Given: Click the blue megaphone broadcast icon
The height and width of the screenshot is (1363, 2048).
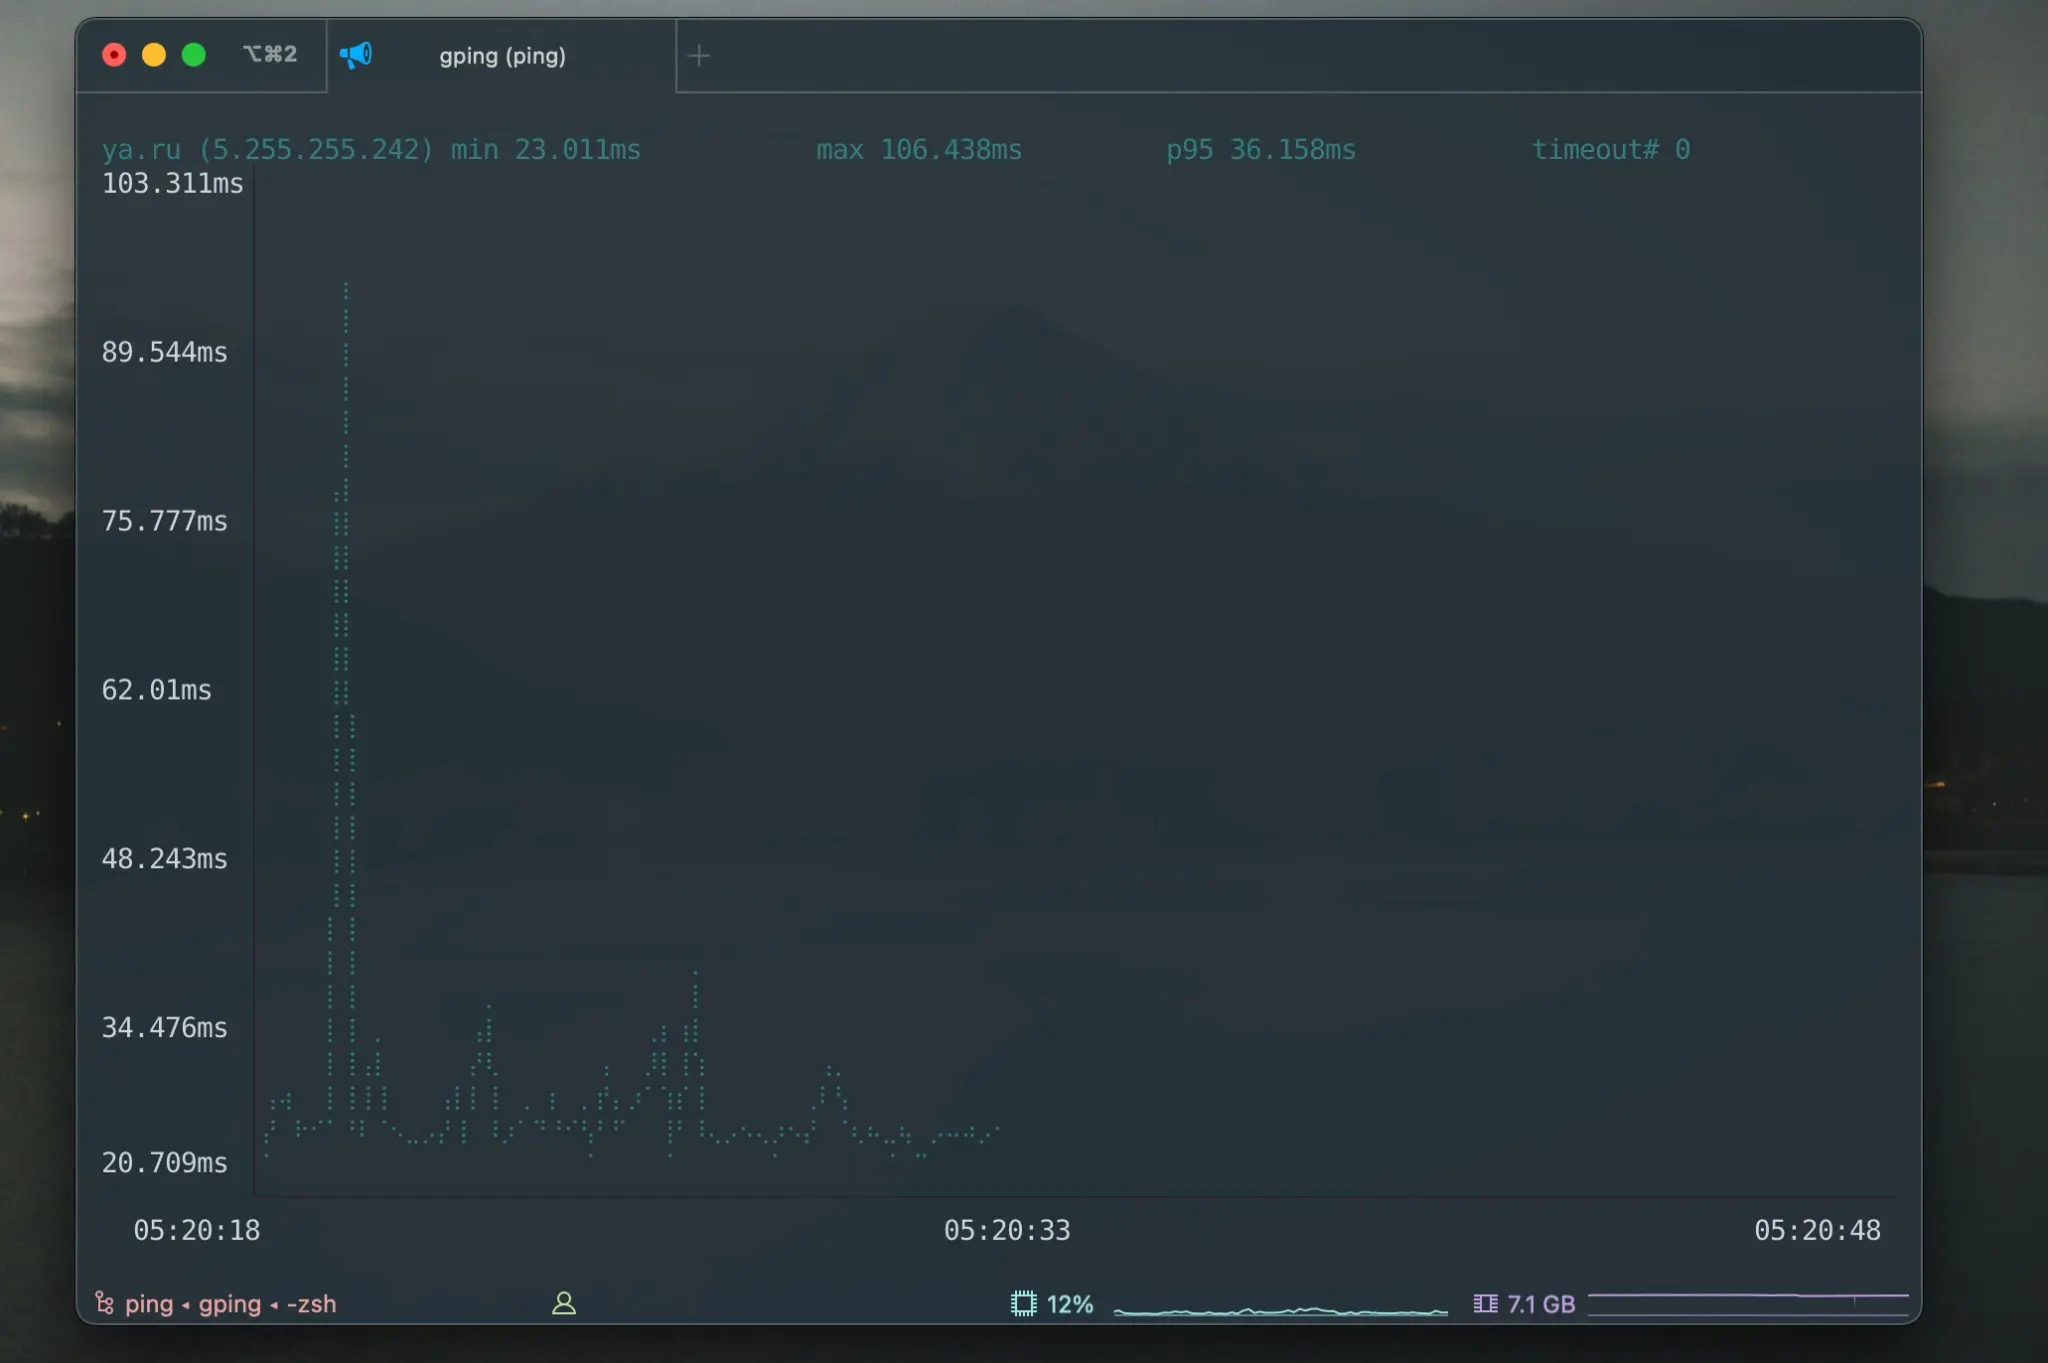Looking at the screenshot, I should (x=356, y=55).
